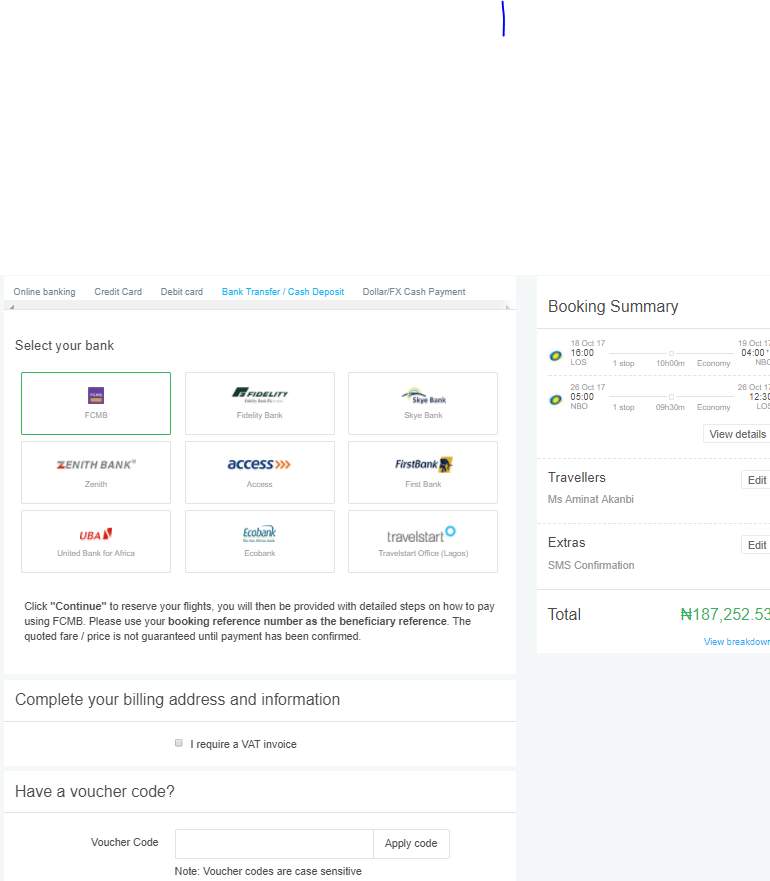Screen dimensions: 770x881
Task: Choose the Access bank logo tile
Action: [260, 472]
